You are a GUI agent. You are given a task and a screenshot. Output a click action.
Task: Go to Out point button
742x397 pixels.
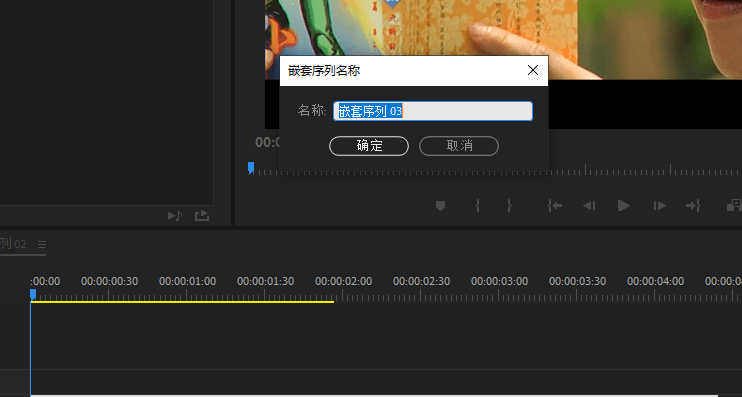click(693, 205)
